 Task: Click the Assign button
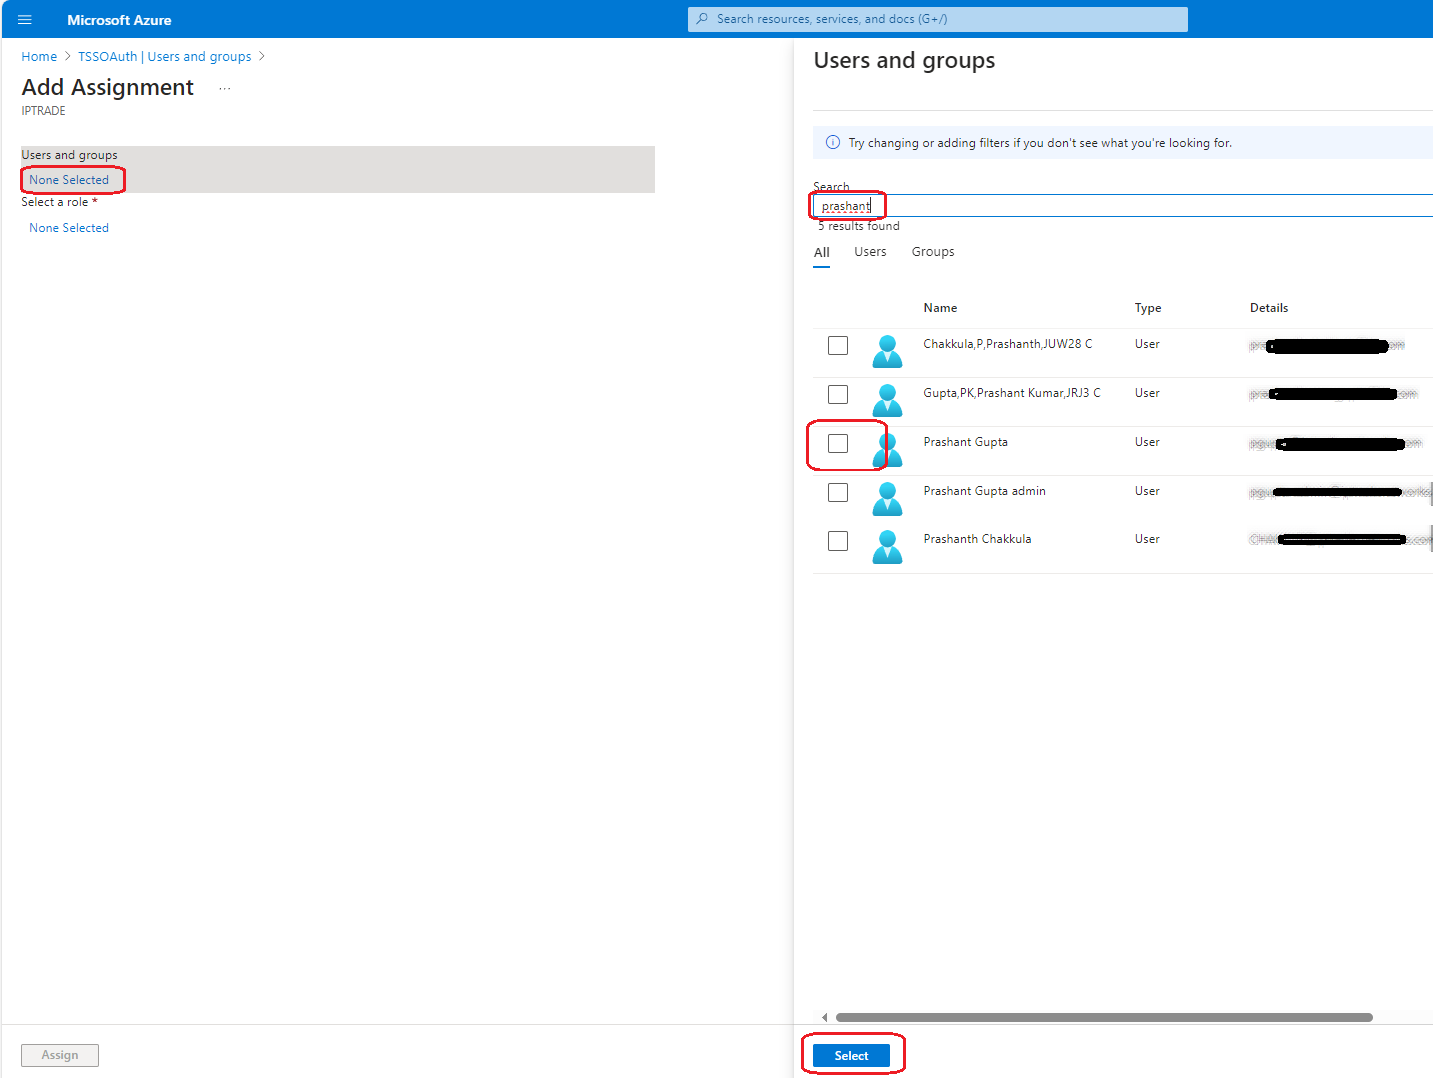click(60, 1055)
